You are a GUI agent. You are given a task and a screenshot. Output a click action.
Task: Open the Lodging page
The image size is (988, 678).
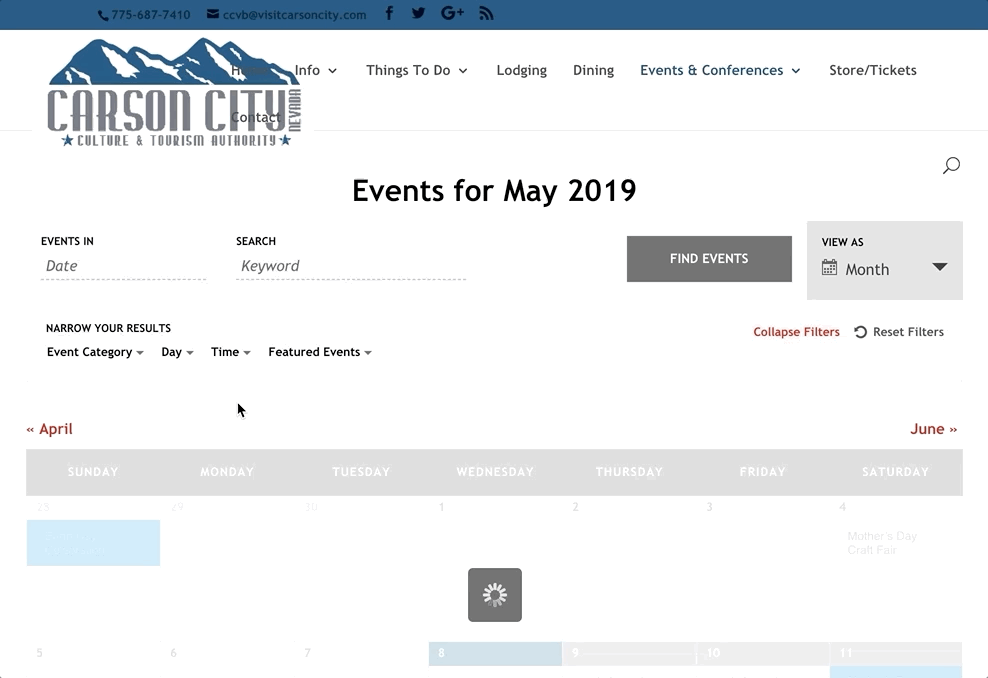(521, 70)
